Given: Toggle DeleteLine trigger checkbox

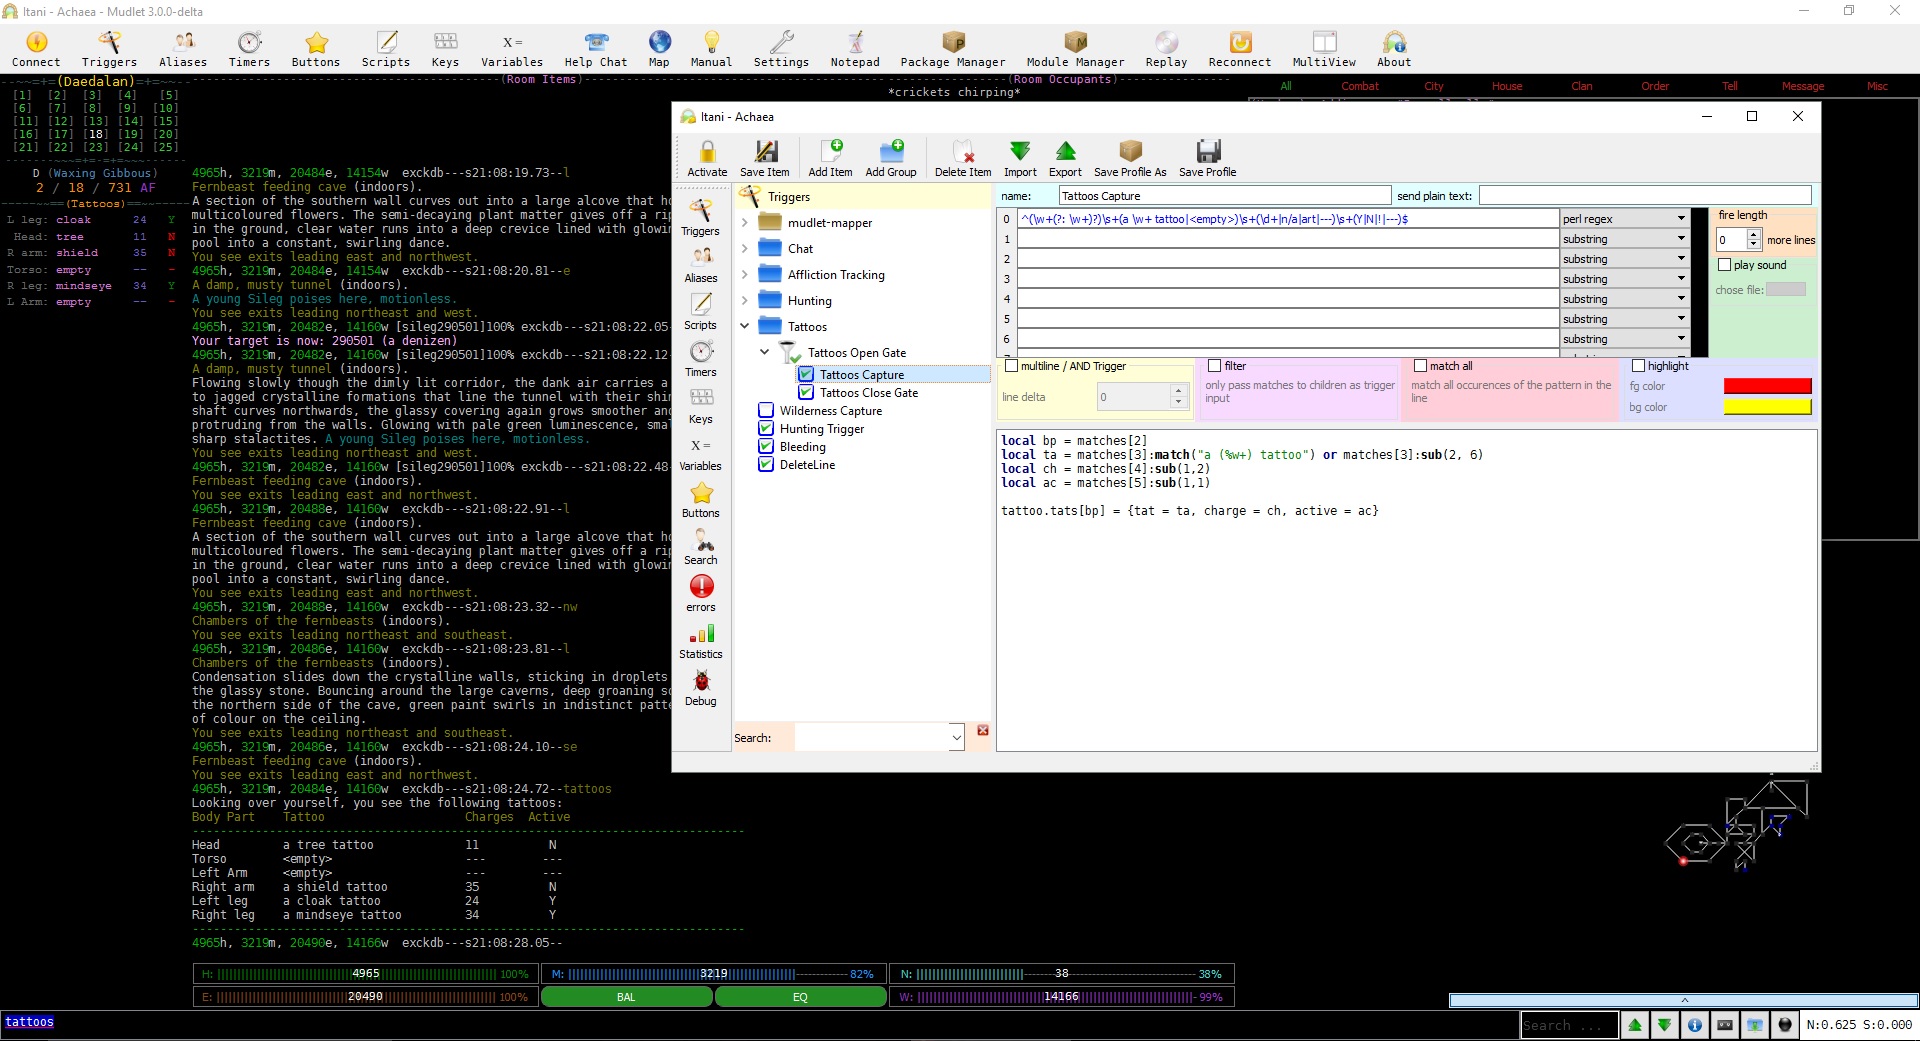Looking at the screenshot, I should [766, 465].
